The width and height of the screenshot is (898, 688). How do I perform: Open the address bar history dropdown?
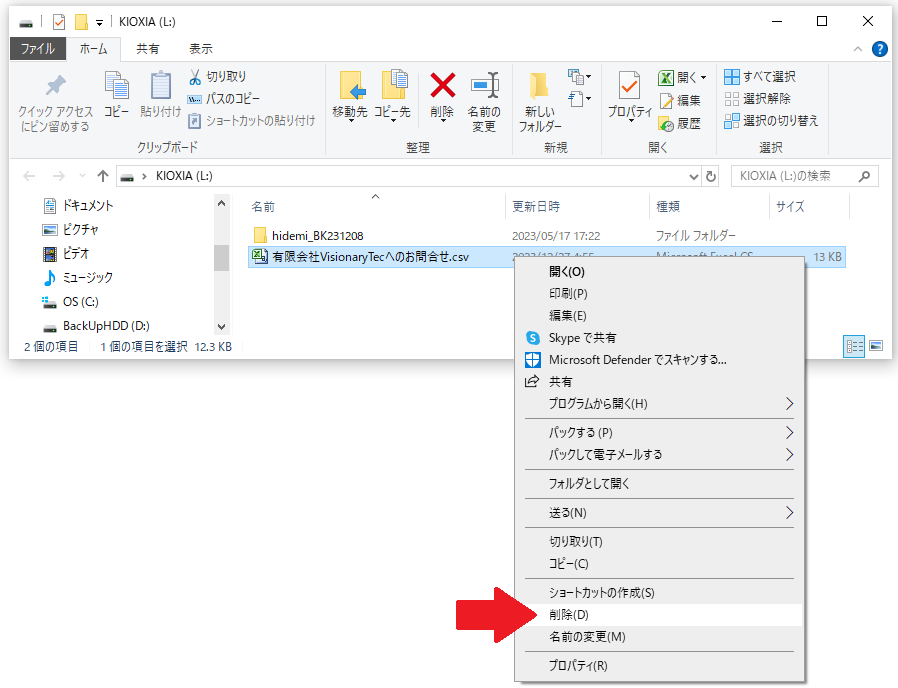pyautogui.click(x=695, y=176)
